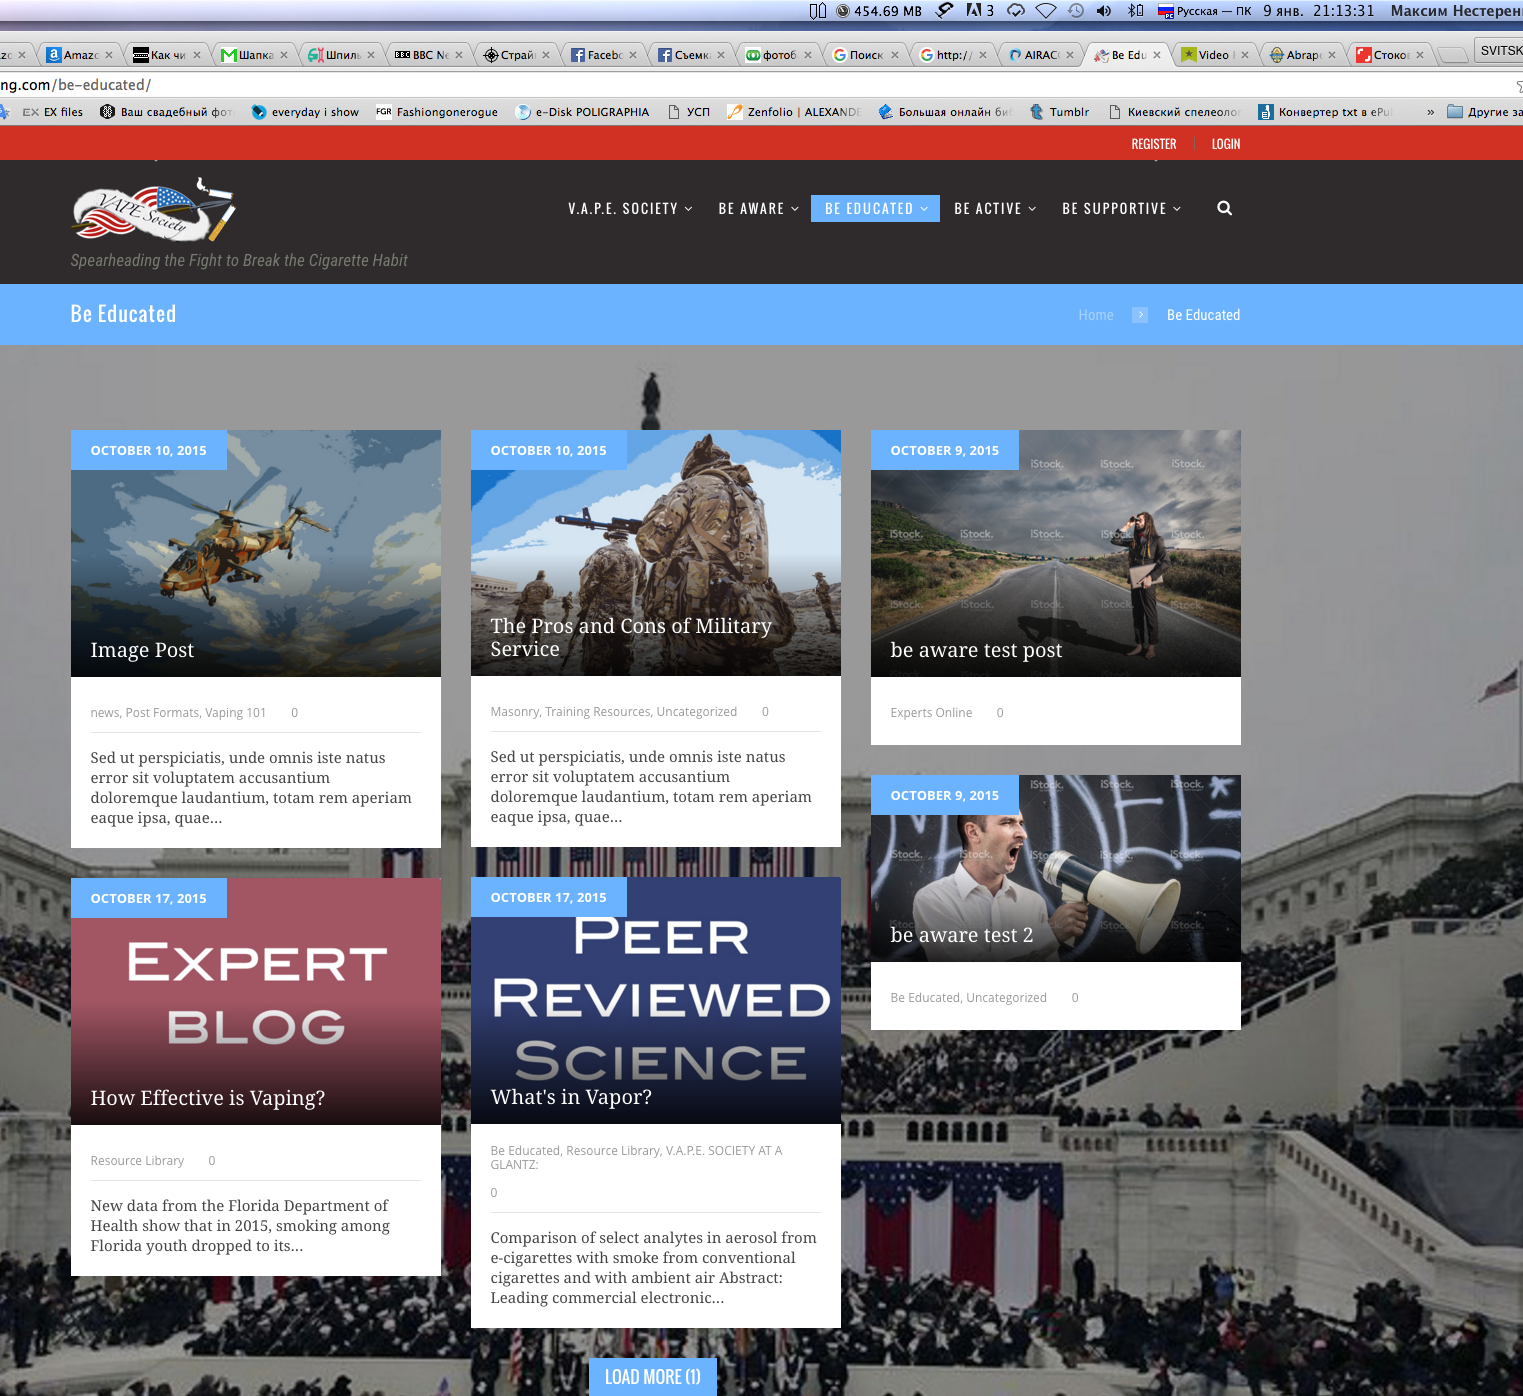Open Русская input source menu
This screenshot has height=1396, width=1523.
[x=1205, y=11]
